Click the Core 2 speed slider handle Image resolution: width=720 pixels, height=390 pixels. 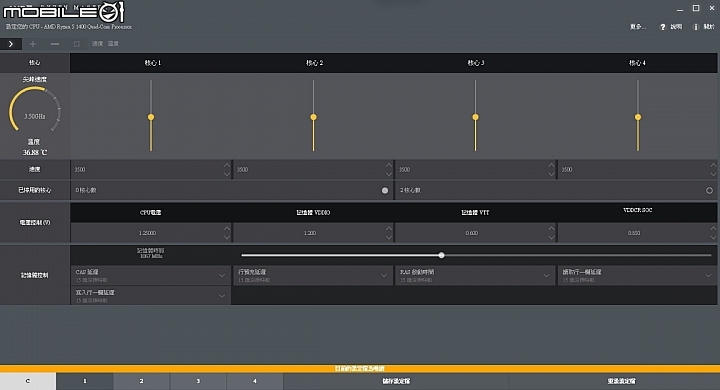click(x=313, y=117)
